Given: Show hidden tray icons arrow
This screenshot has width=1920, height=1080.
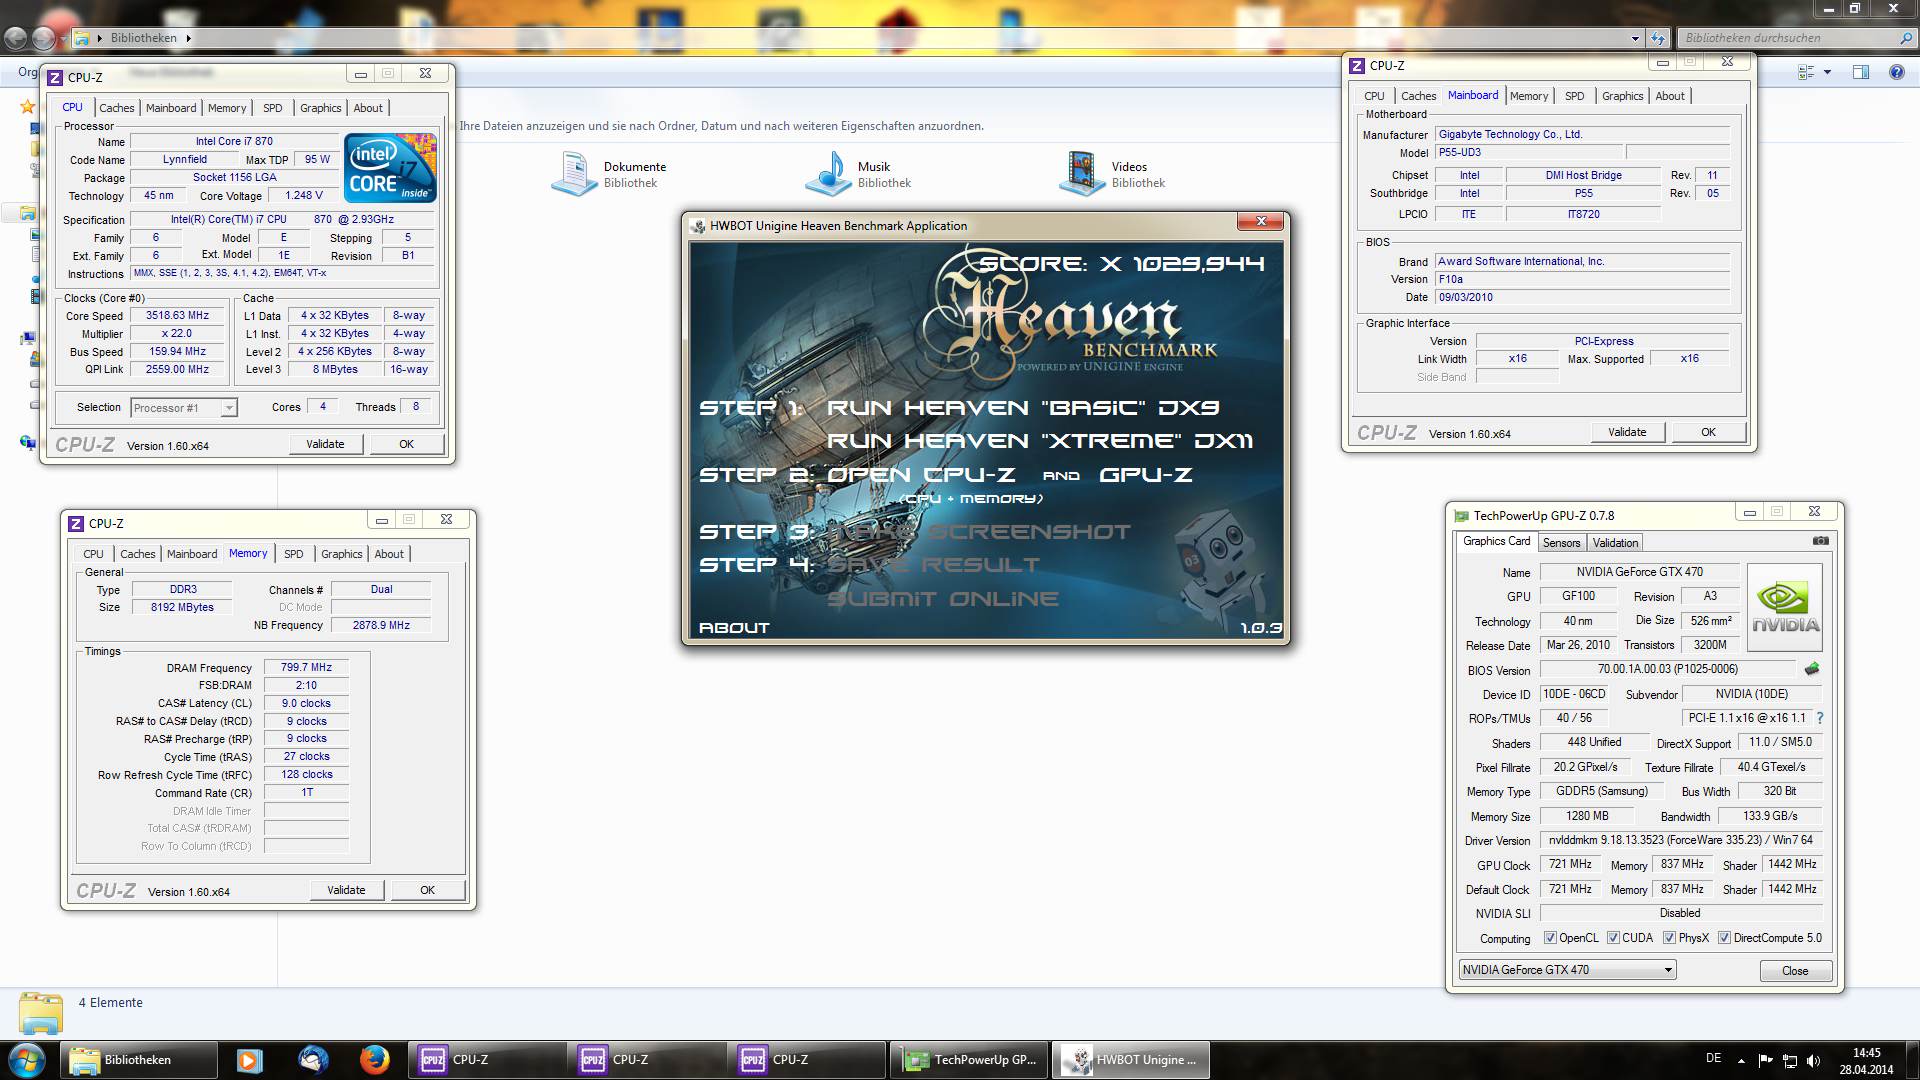Looking at the screenshot, I should click(x=1741, y=1060).
